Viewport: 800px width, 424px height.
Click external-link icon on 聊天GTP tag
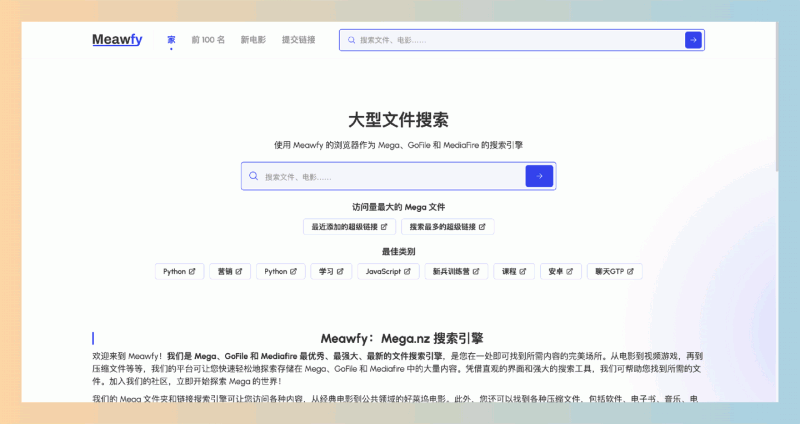(630, 271)
